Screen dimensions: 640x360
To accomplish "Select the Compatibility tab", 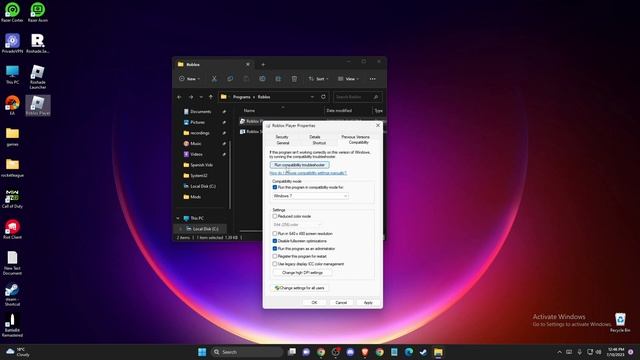I will pyautogui.click(x=358, y=142).
